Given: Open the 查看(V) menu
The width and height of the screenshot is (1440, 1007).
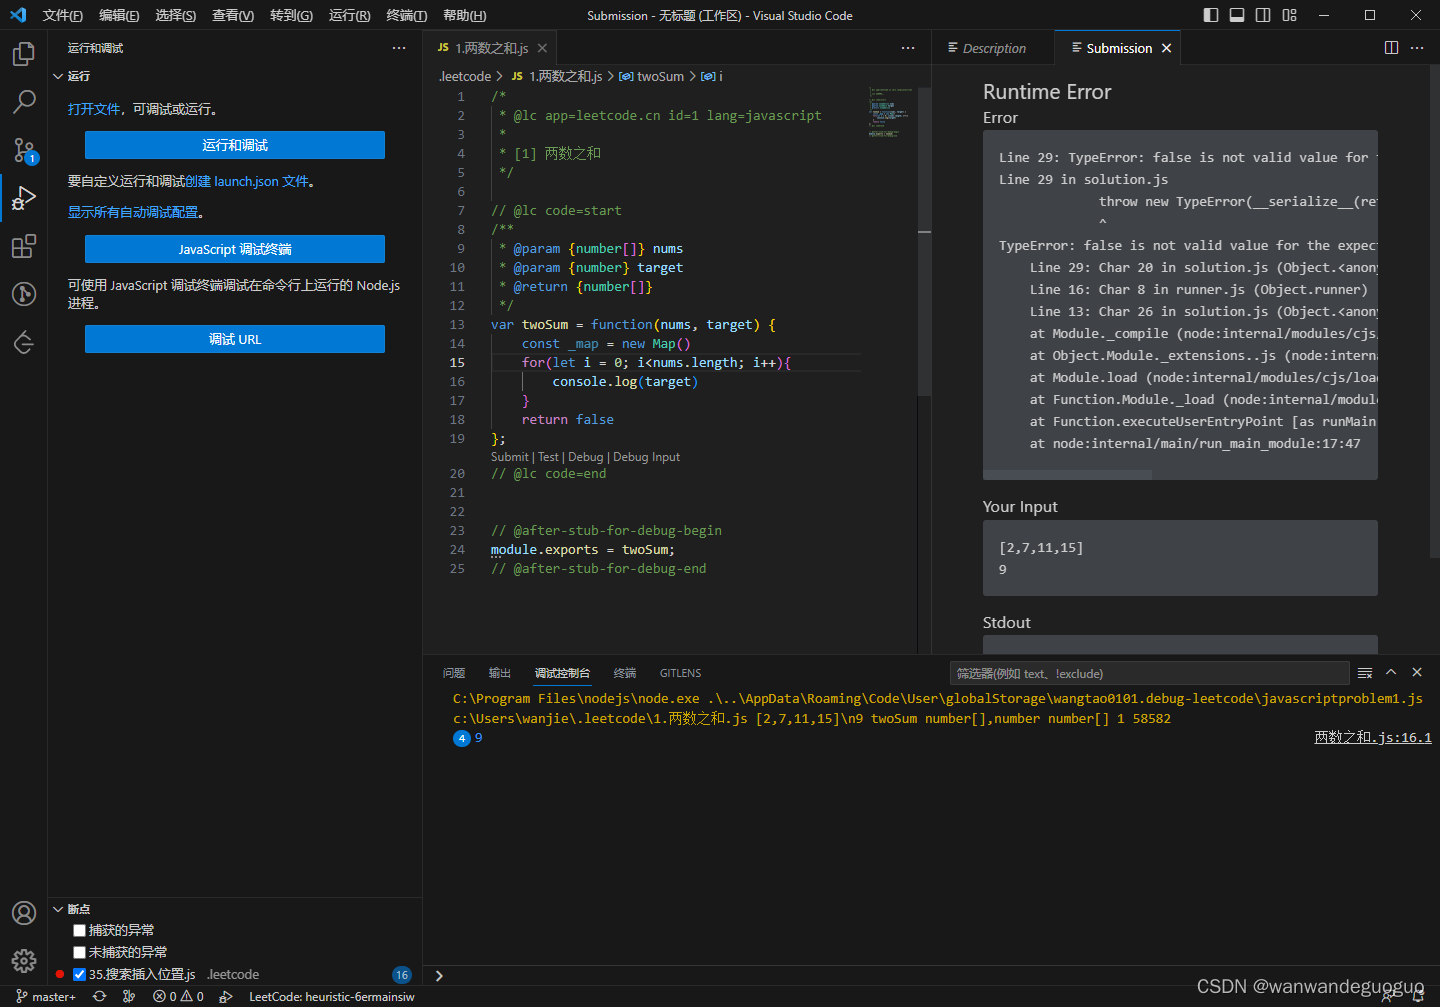Looking at the screenshot, I should coord(233,15).
